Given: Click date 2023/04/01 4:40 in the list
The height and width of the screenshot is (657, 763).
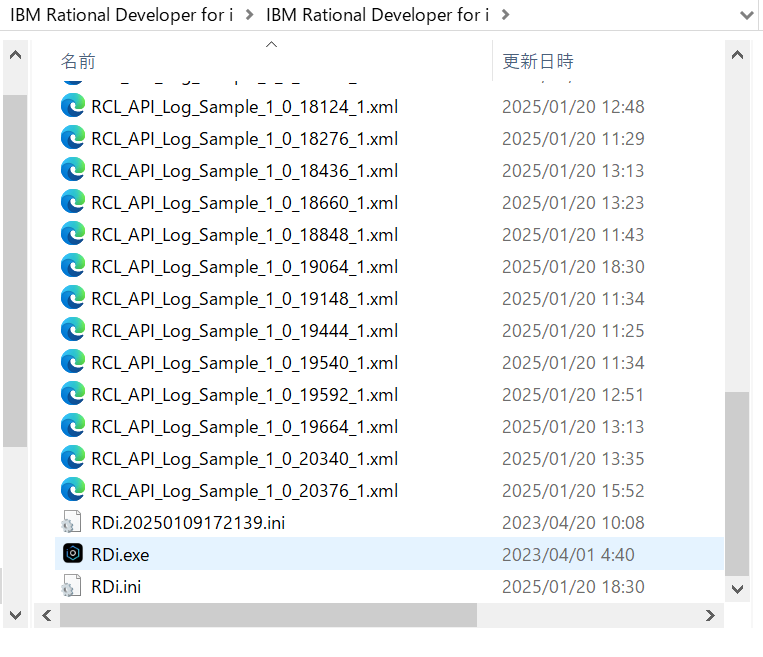Looking at the screenshot, I should 568,554.
